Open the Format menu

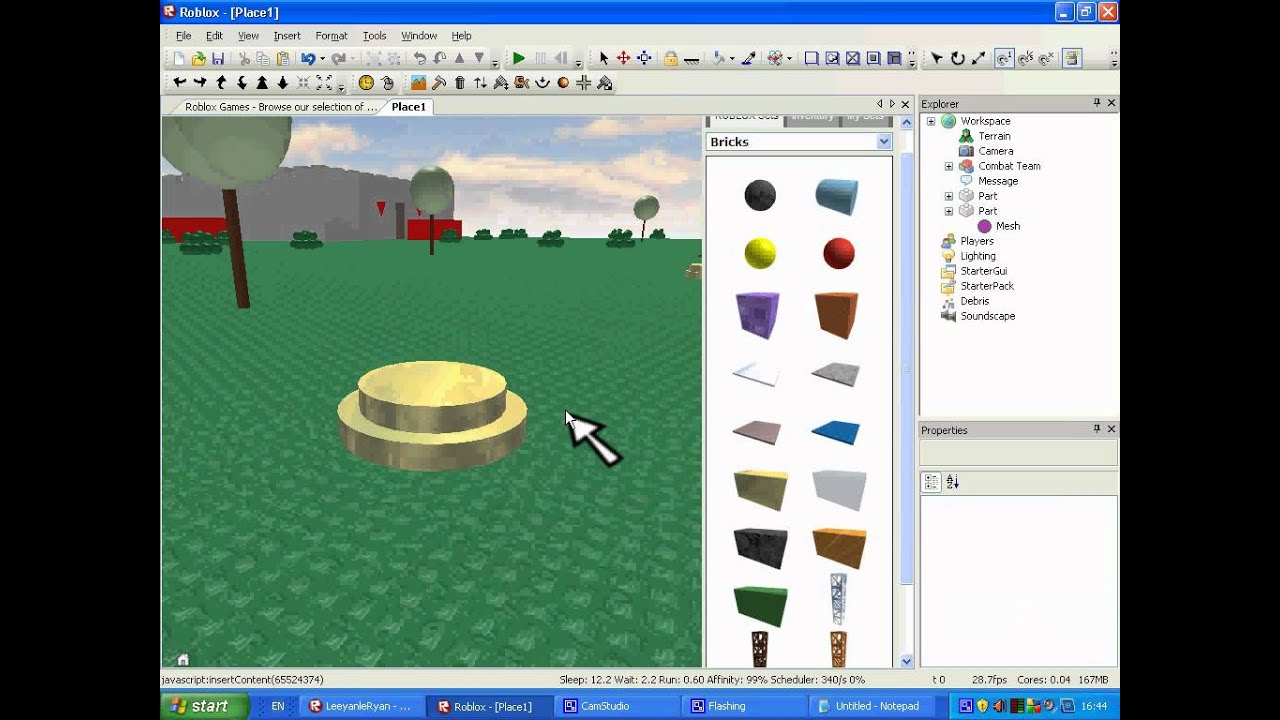coord(332,35)
